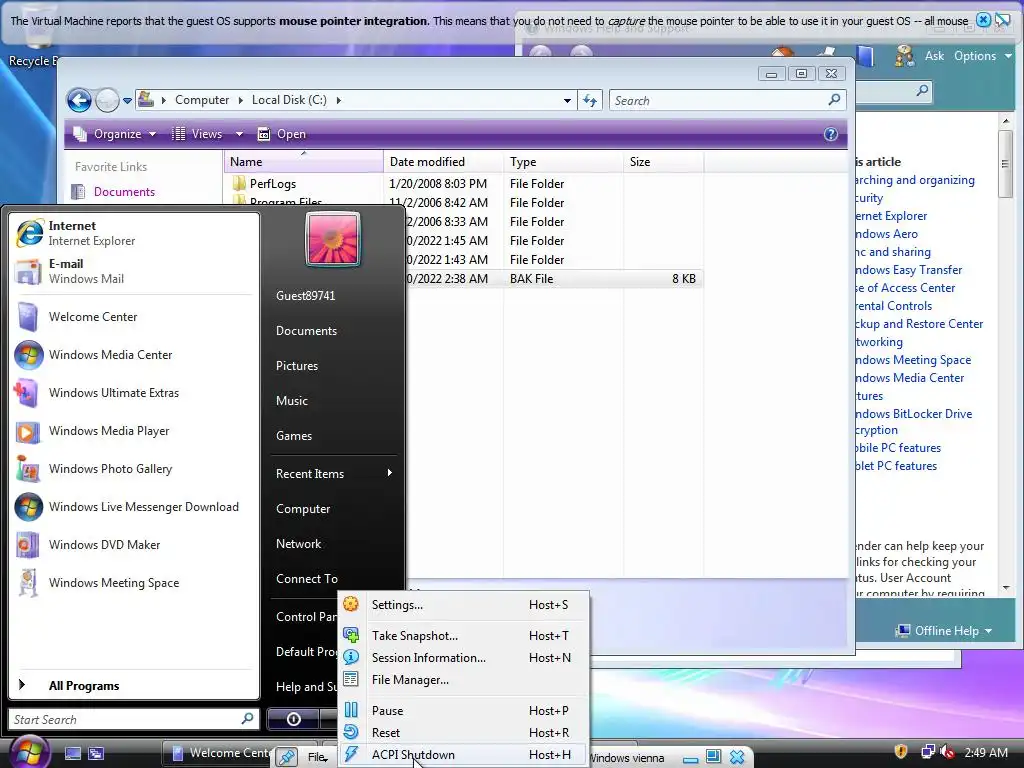Click Explorer refresh button
The height and width of the screenshot is (768, 1024).
pyautogui.click(x=590, y=101)
